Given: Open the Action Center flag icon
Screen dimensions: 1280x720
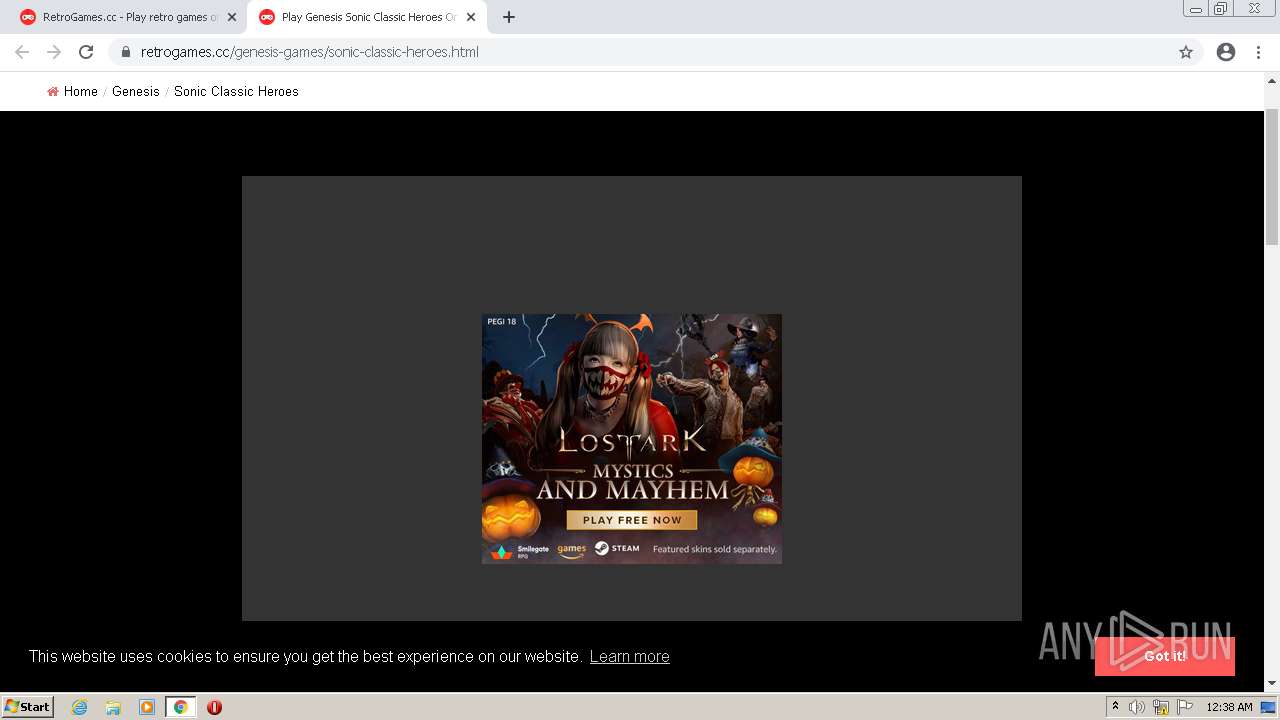Looking at the screenshot, I should click(x=1185, y=707).
